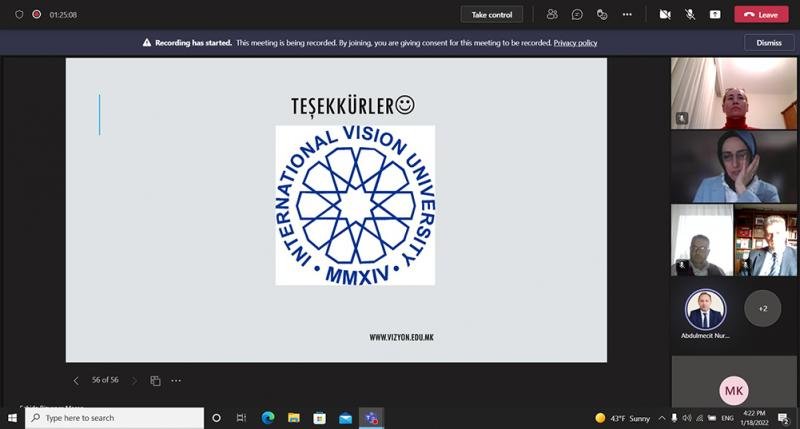This screenshot has width=800, height=429.
Task: Click the share content icon
Action: point(715,14)
